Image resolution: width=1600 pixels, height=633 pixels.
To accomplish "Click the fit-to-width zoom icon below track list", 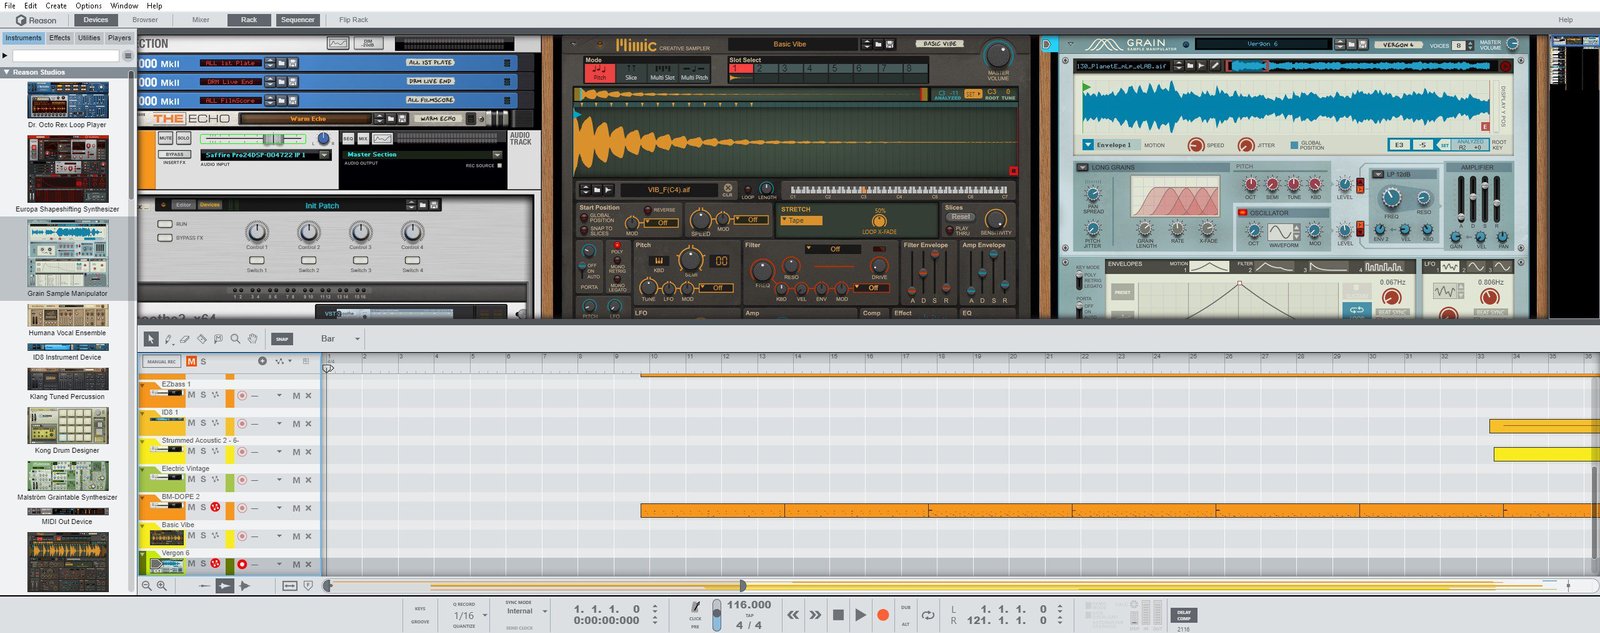I will pos(290,586).
